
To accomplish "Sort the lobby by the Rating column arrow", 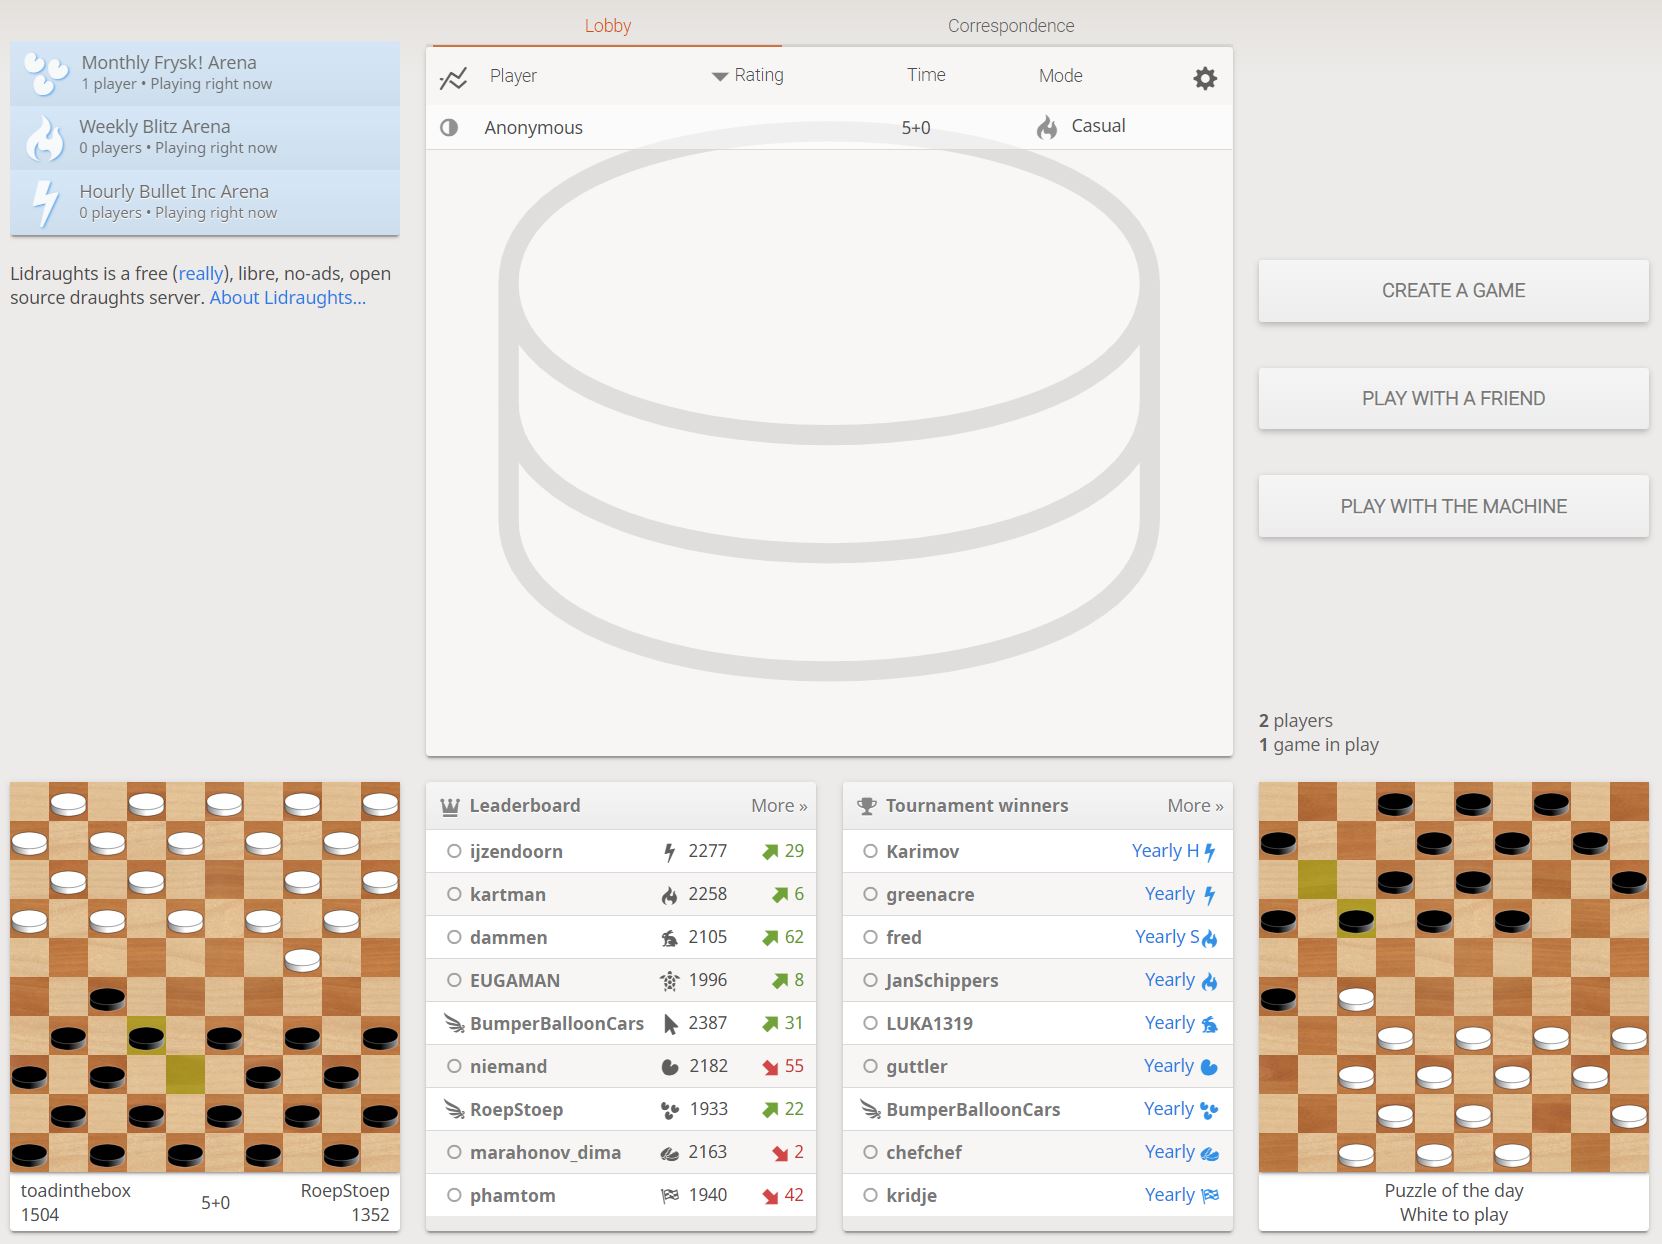I will pos(719,77).
